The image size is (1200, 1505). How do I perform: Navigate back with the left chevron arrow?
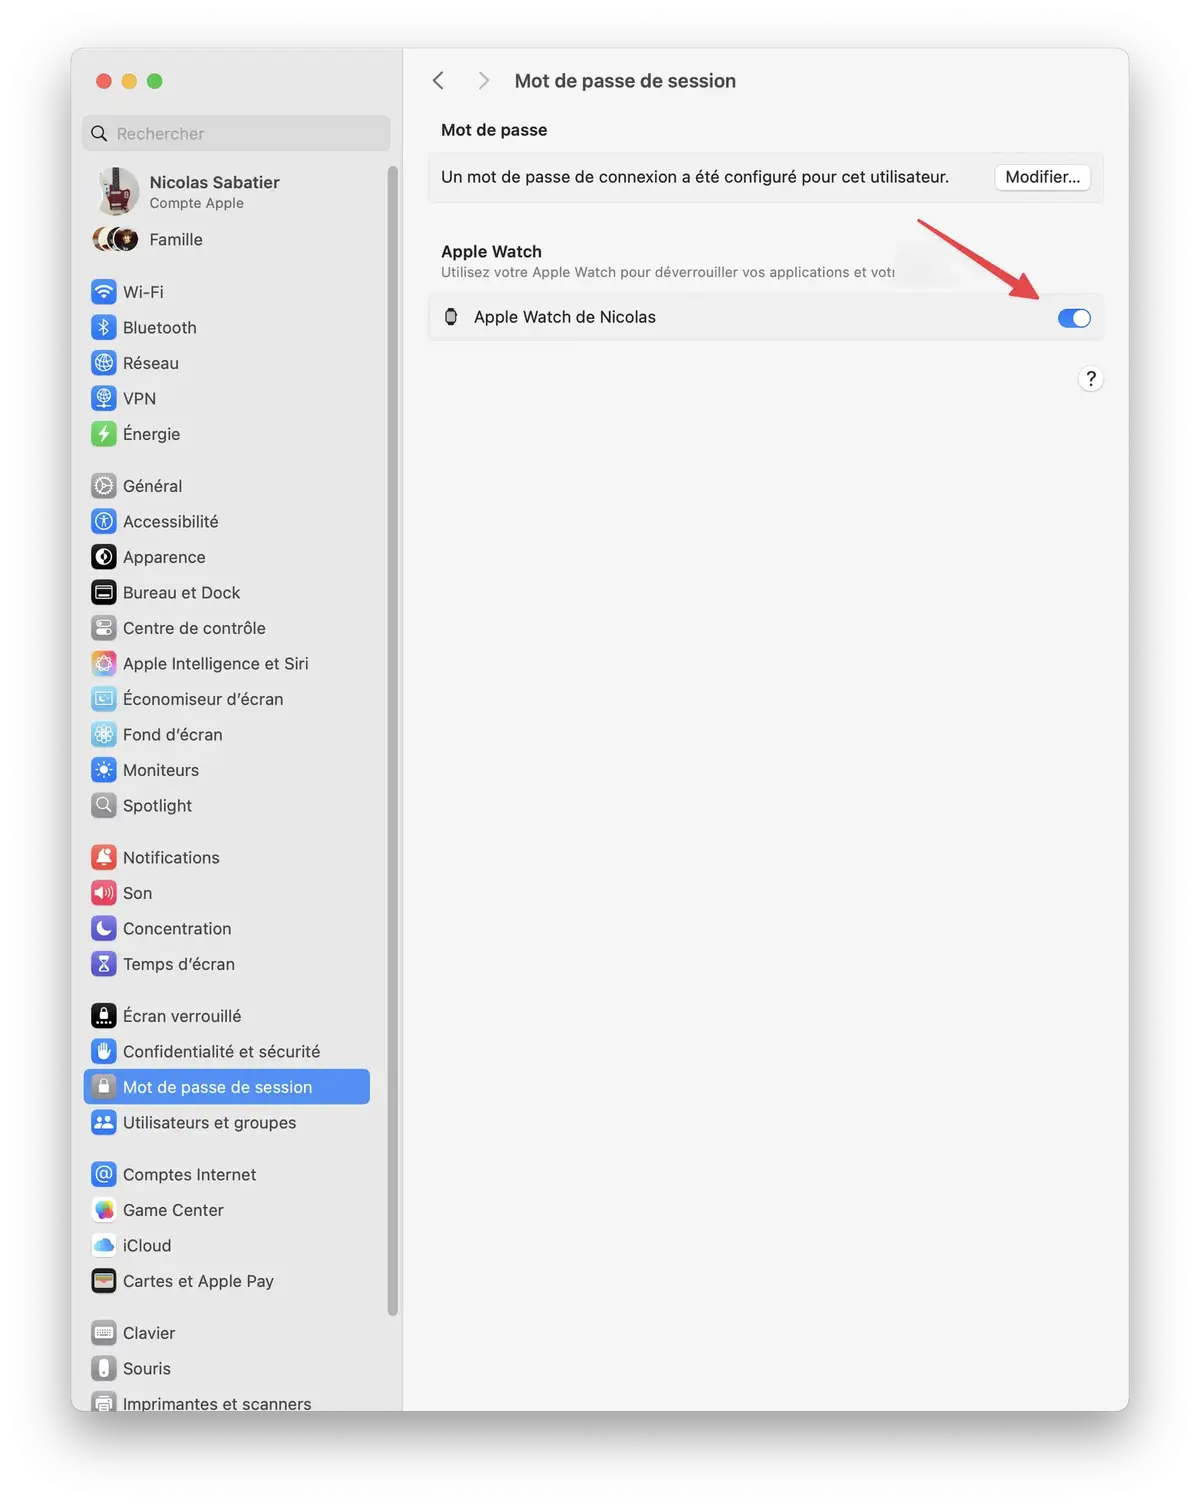click(438, 80)
